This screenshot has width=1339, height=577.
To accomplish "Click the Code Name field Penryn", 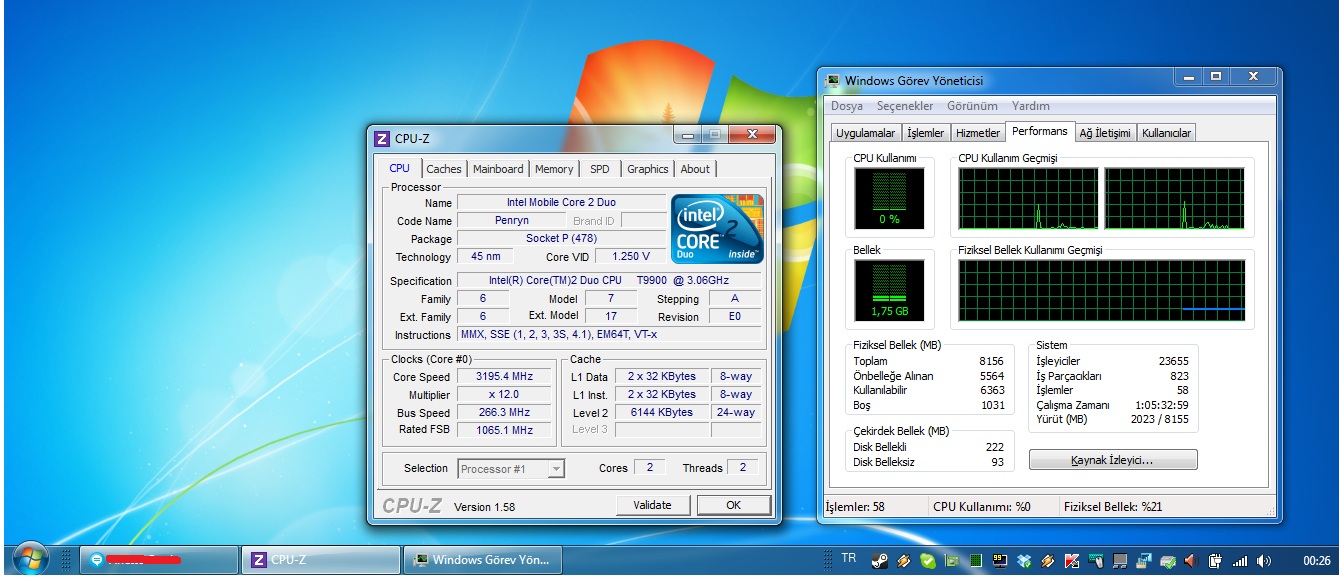I will click(x=511, y=221).
